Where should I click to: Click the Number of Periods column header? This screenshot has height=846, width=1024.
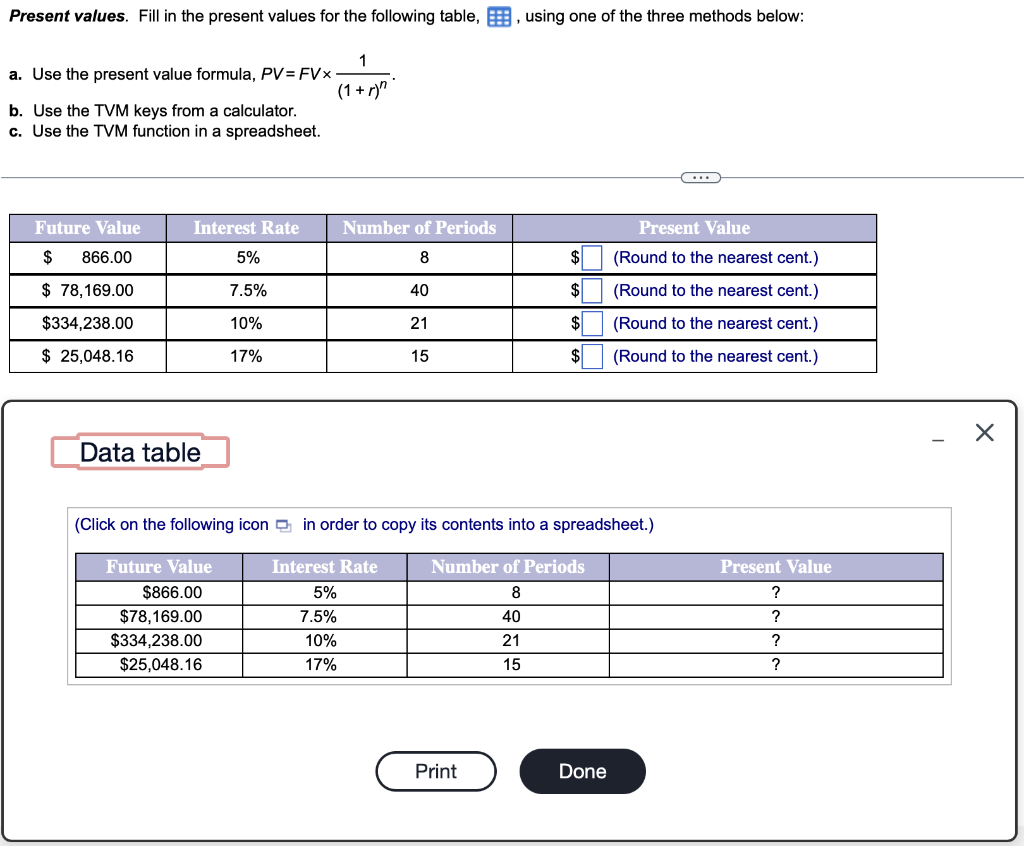(x=419, y=228)
